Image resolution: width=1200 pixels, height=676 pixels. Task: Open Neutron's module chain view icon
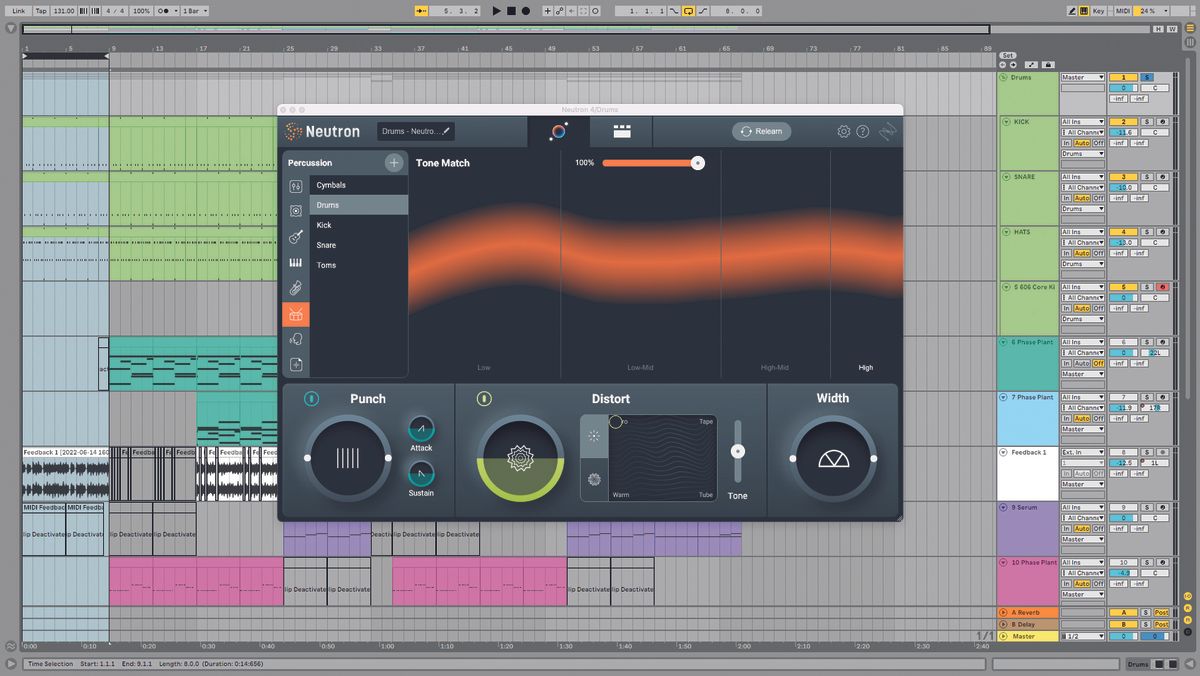tap(623, 131)
